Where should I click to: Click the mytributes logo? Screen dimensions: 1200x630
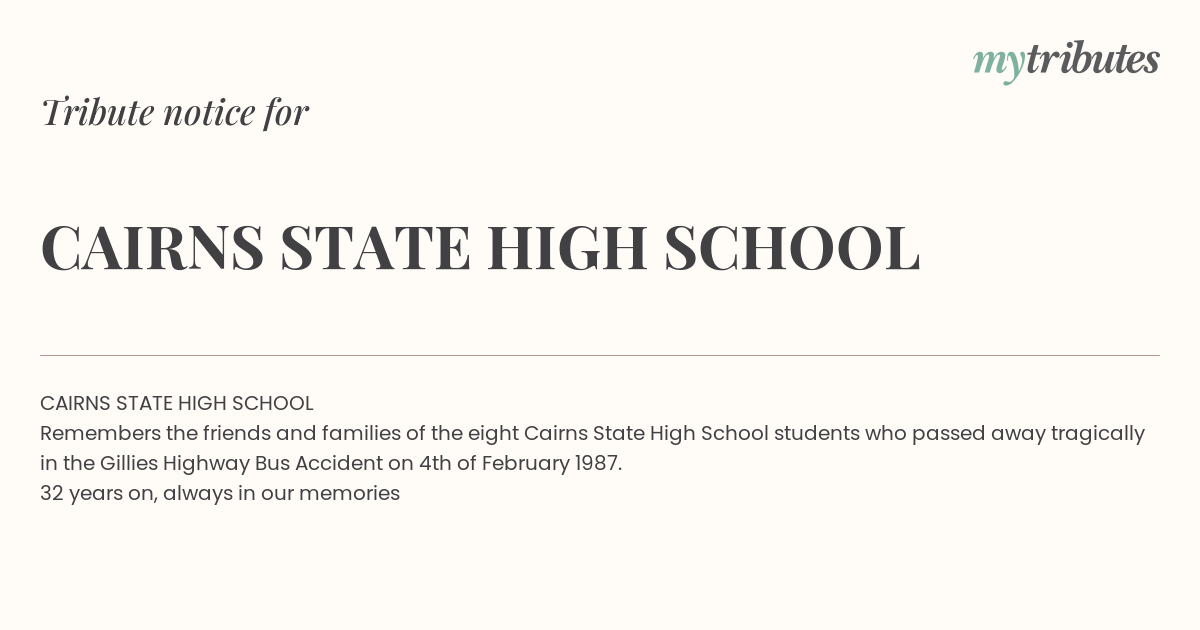click(x=1066, y=62)
